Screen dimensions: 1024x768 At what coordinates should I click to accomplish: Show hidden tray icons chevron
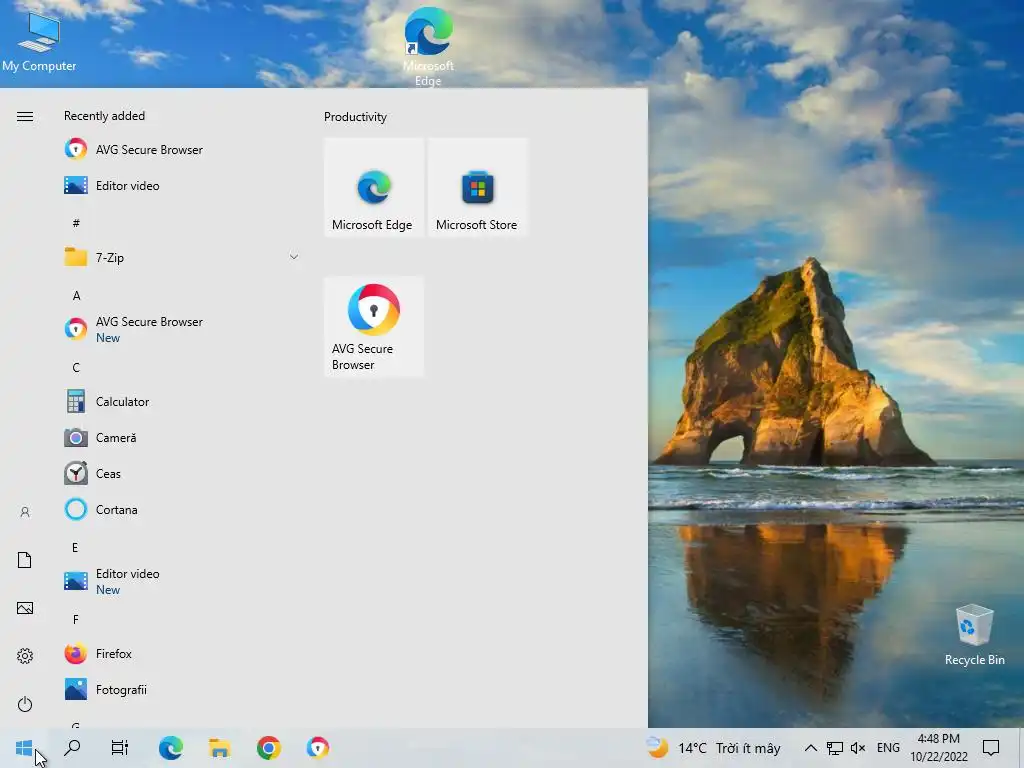[x=810, y=748]
